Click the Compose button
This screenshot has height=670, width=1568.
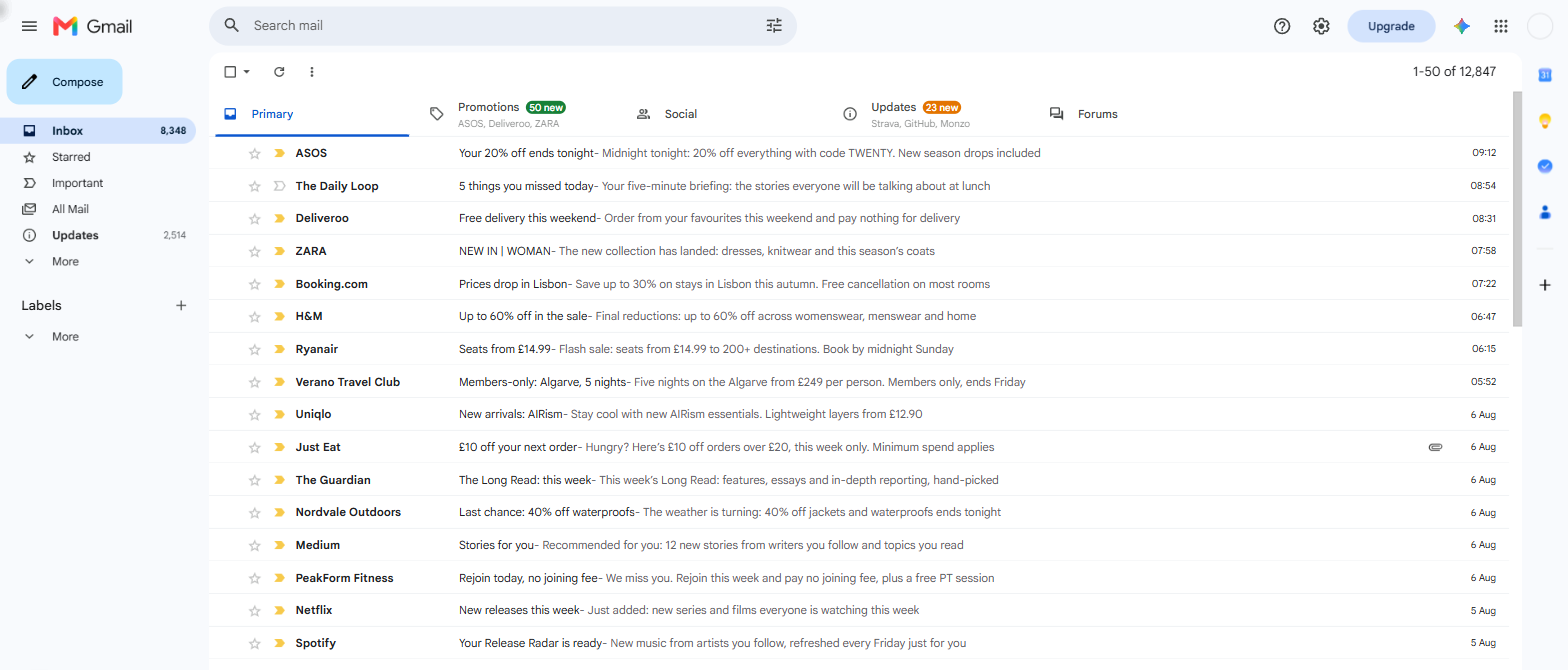tap(64, 82)
